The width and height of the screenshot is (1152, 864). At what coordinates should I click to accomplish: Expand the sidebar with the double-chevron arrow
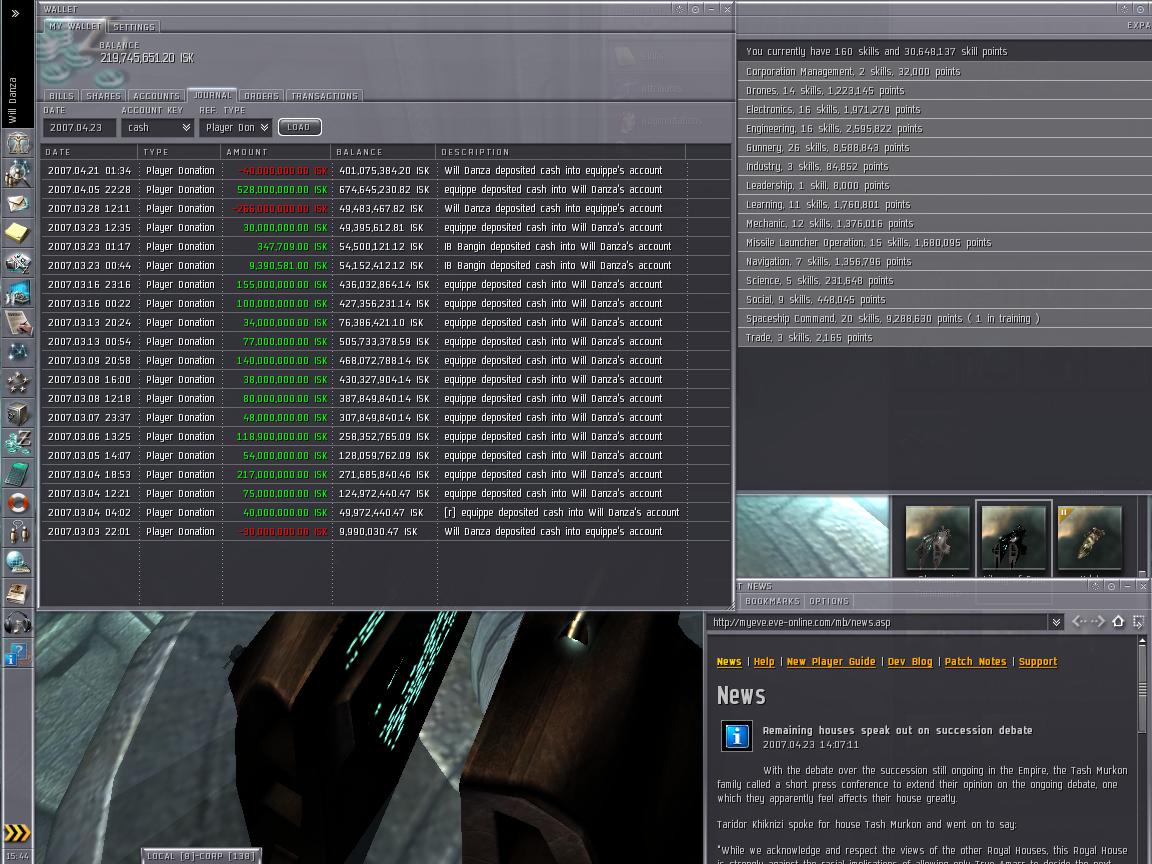tap(15, 13)
